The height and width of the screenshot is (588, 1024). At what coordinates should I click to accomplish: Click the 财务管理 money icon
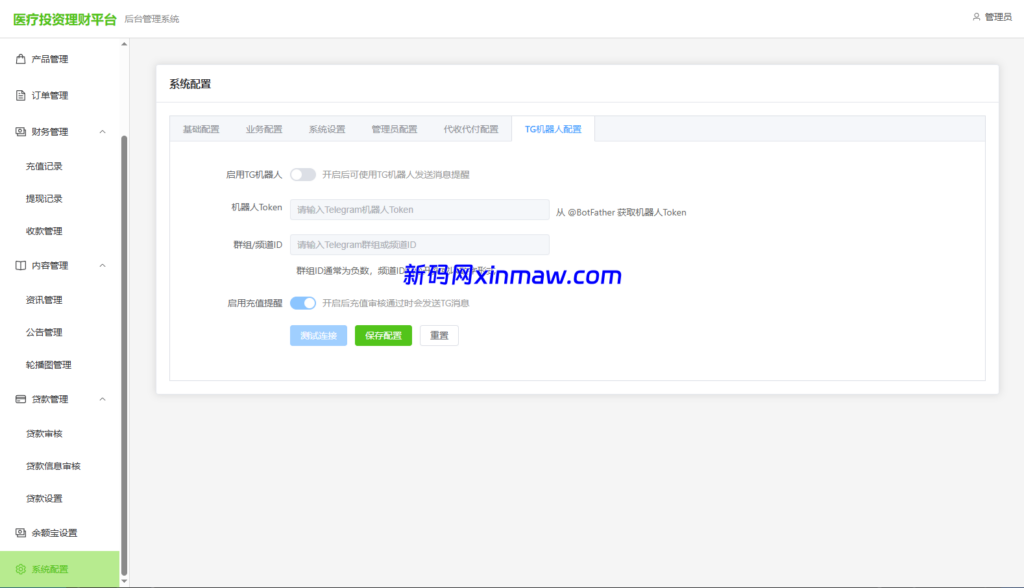[20, 131]
